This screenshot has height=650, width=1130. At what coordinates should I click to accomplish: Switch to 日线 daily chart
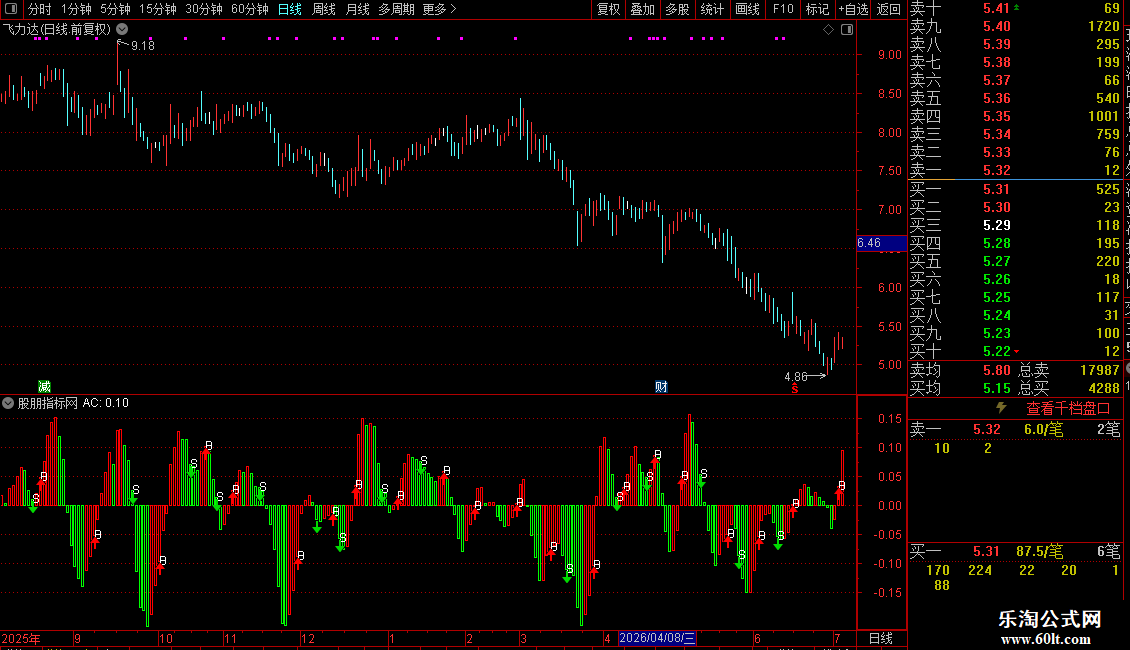click(289, 9)
